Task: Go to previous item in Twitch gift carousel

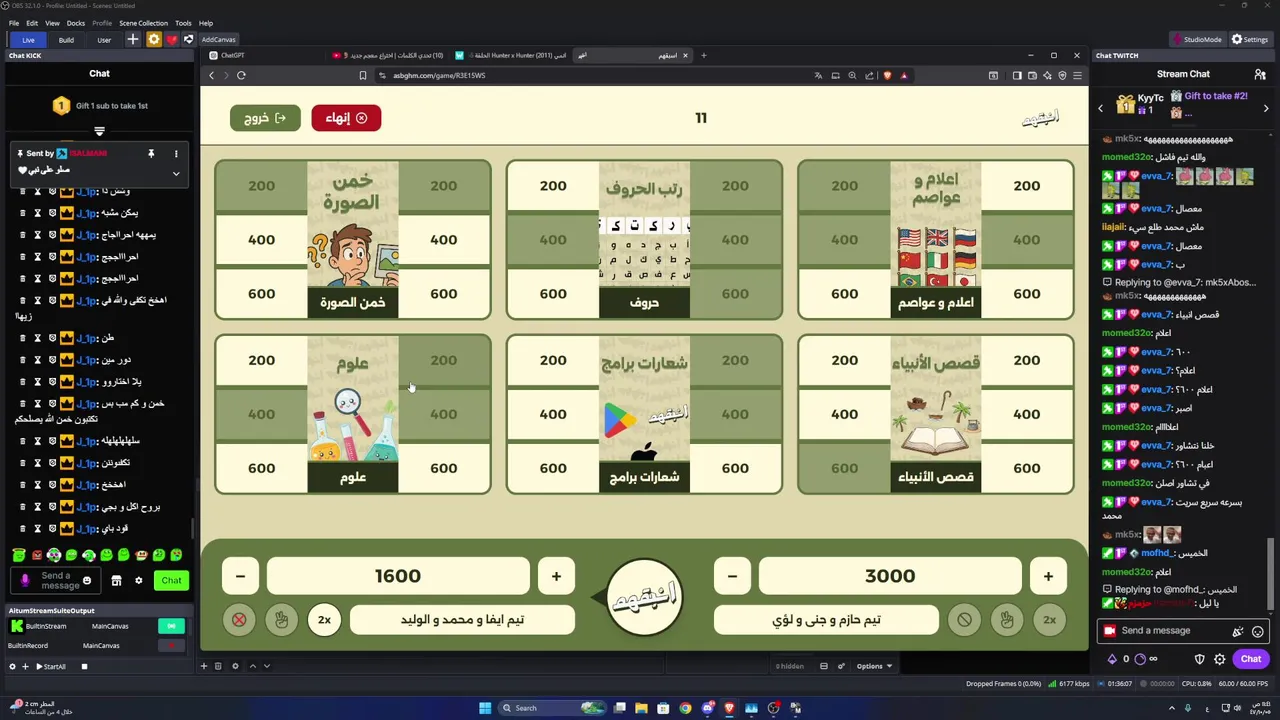Action: pyautogui.click(x=1101, y=108)
